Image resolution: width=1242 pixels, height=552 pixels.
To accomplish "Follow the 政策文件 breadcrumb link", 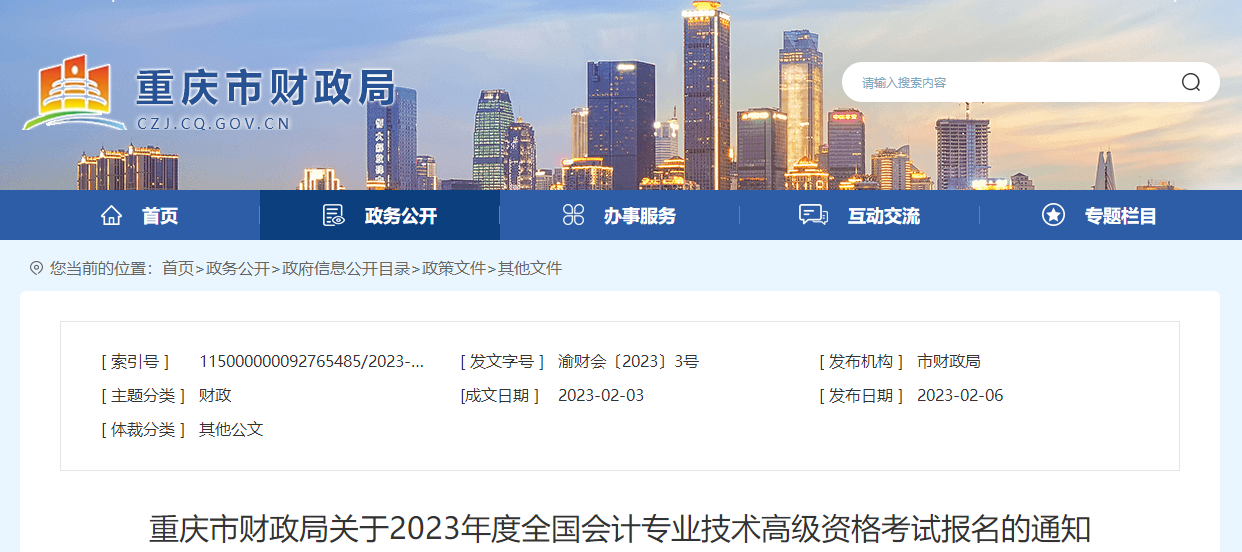I will click(x=454, y=268).
